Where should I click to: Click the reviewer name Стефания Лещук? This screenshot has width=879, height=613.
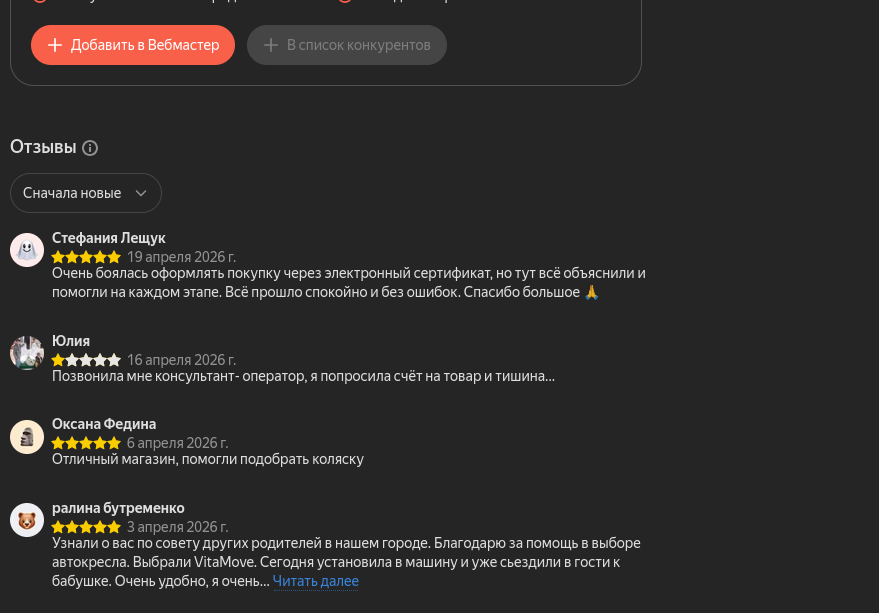tap(109, 238)
